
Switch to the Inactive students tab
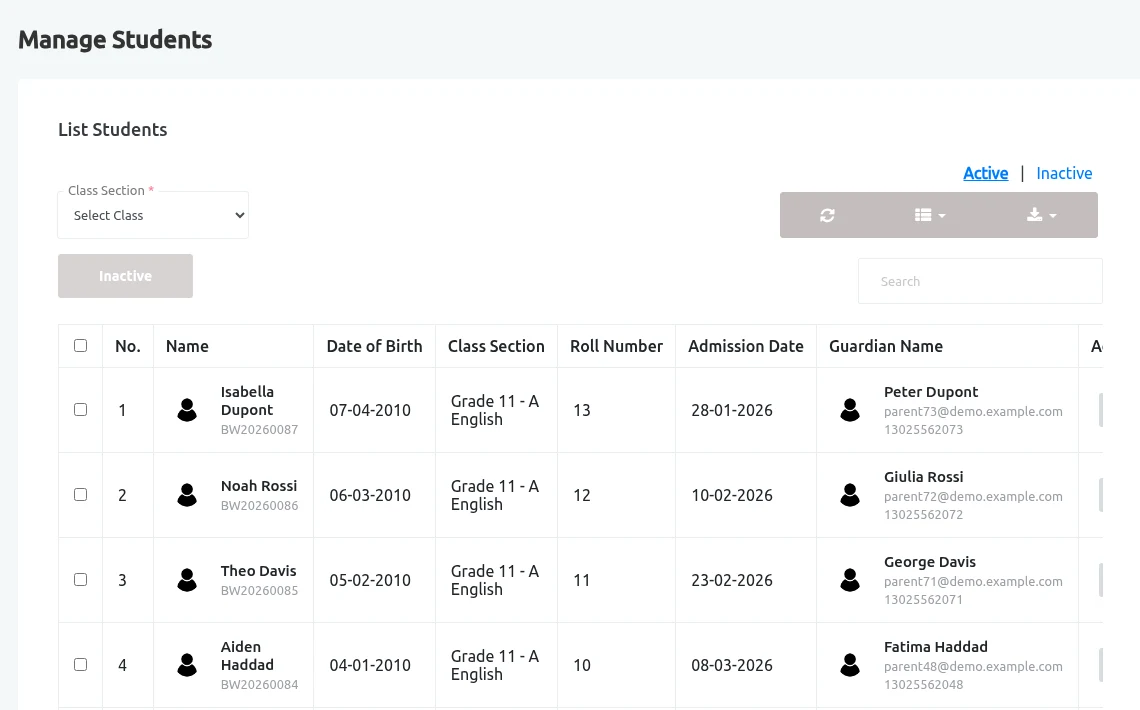[x=1064, y=173]
